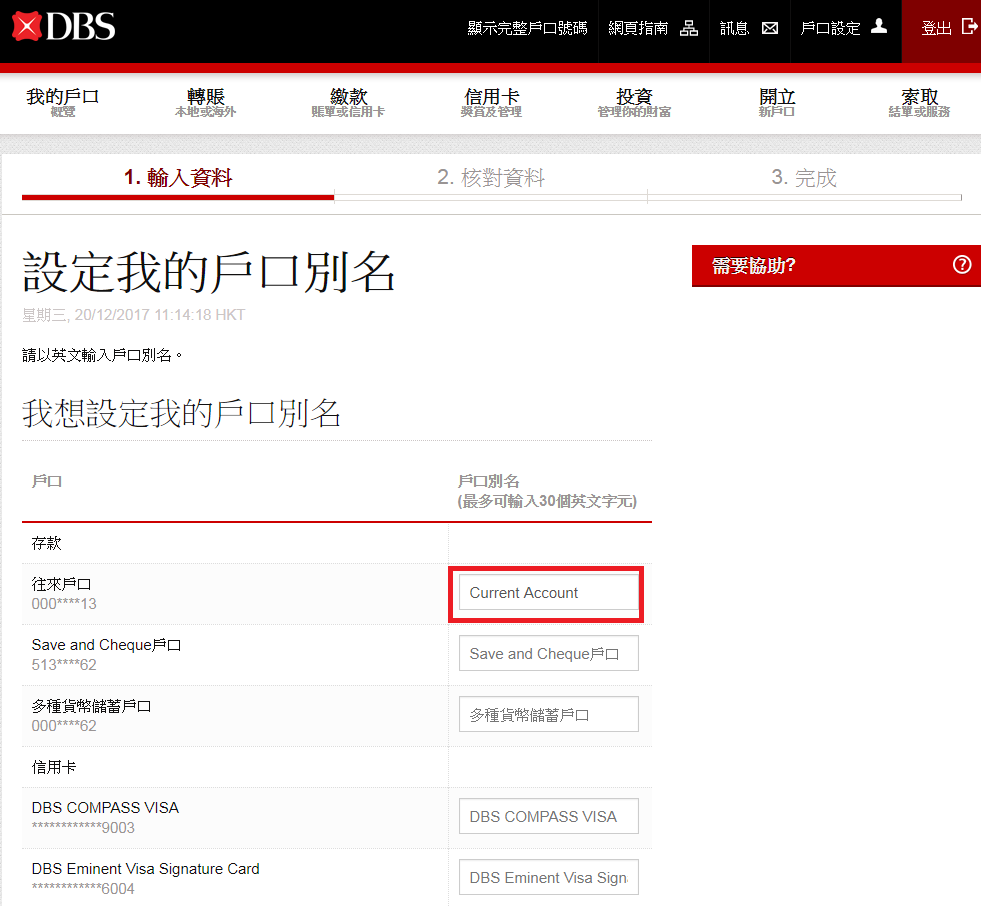Open the 信用卡 credit card menu

tap(491, 103)
